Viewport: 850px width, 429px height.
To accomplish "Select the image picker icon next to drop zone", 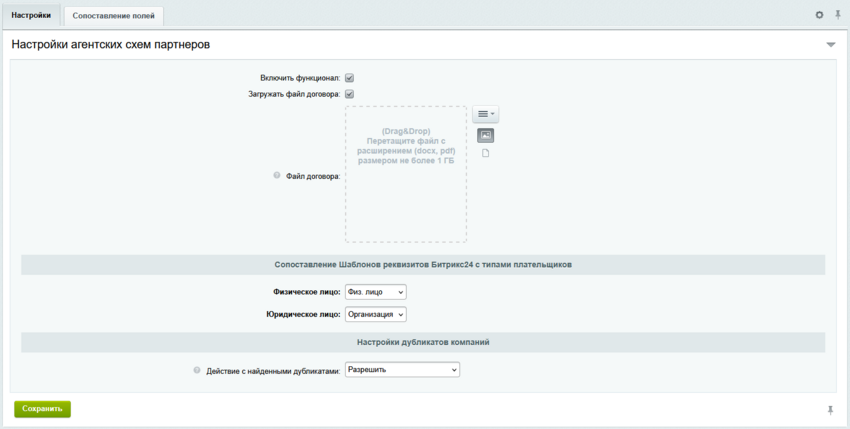I will click(x=485, y=136).
